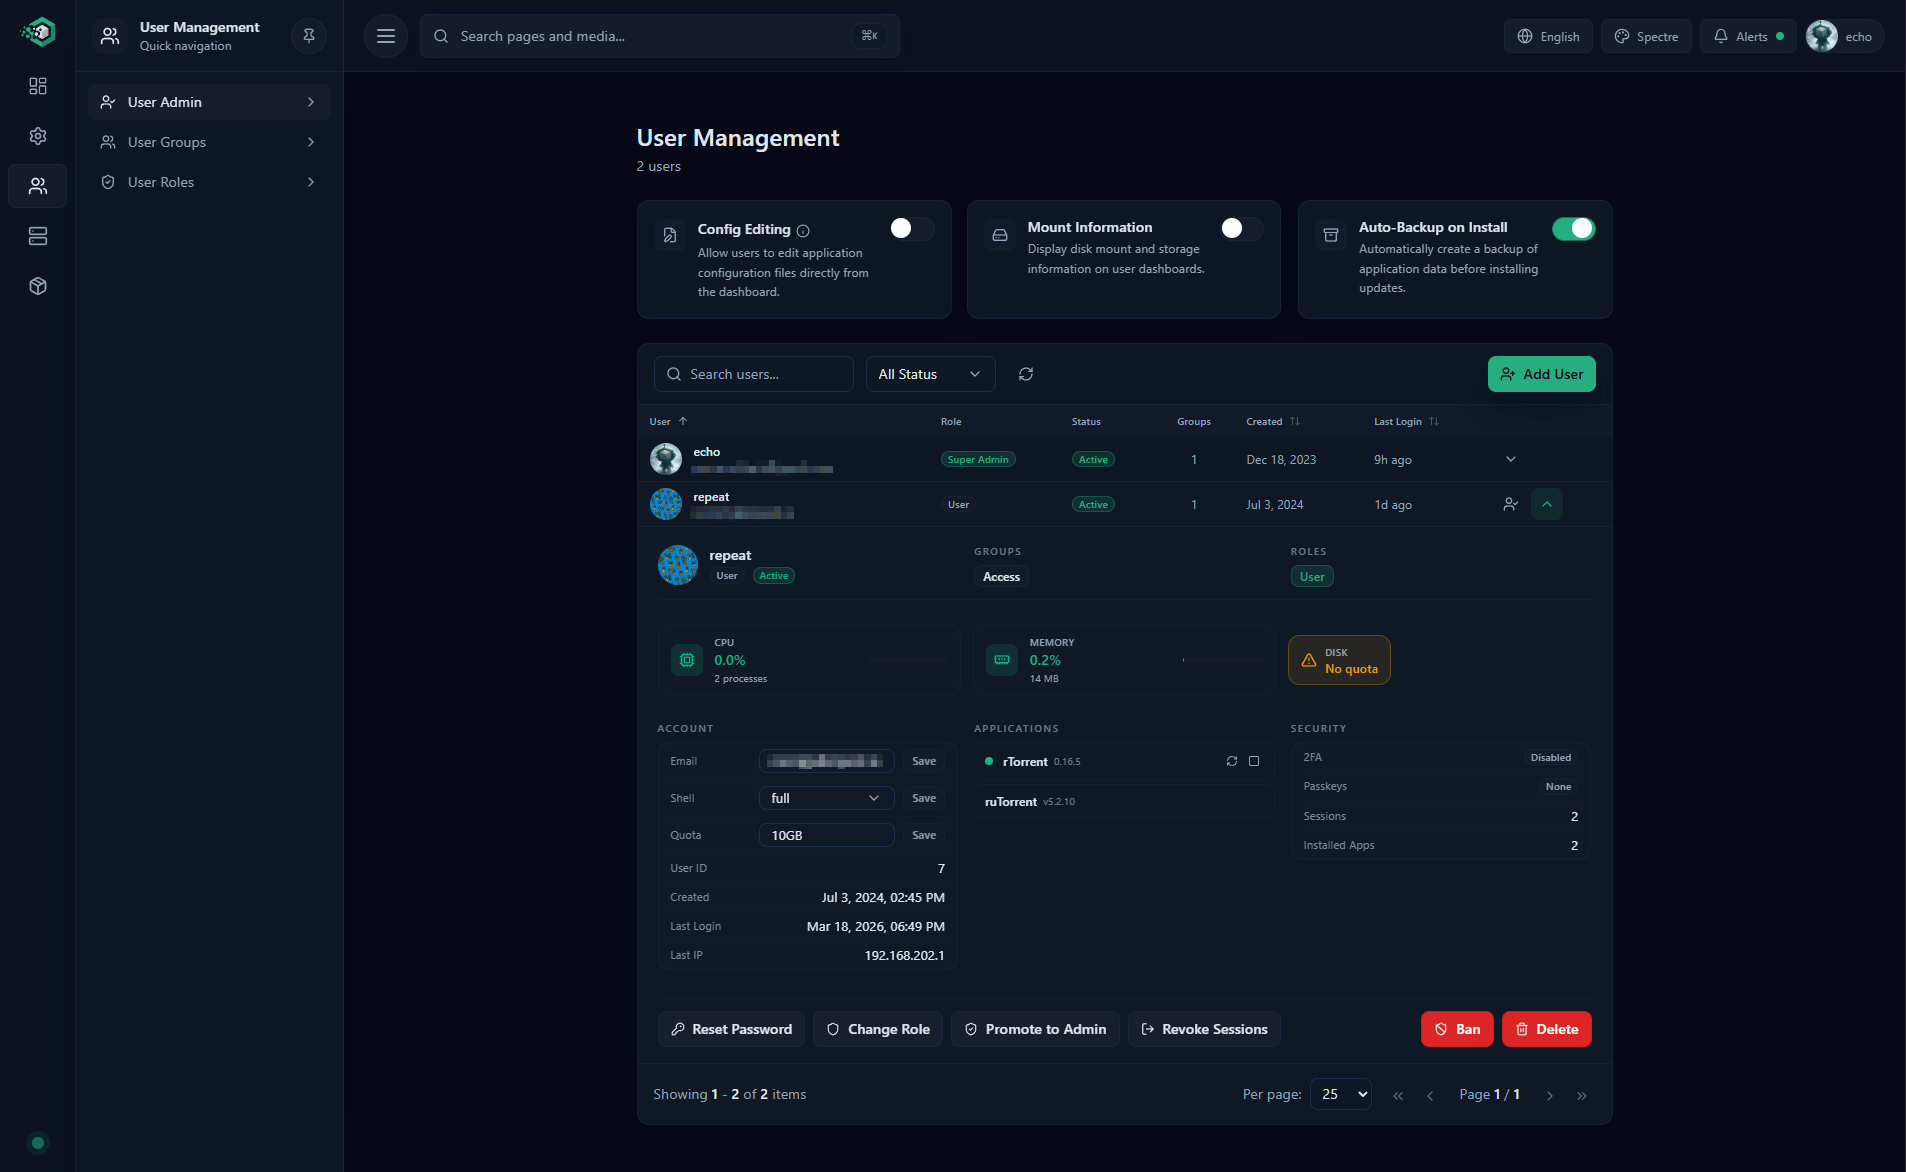Collapse the repeat user details row

[x=1546, y=504]
